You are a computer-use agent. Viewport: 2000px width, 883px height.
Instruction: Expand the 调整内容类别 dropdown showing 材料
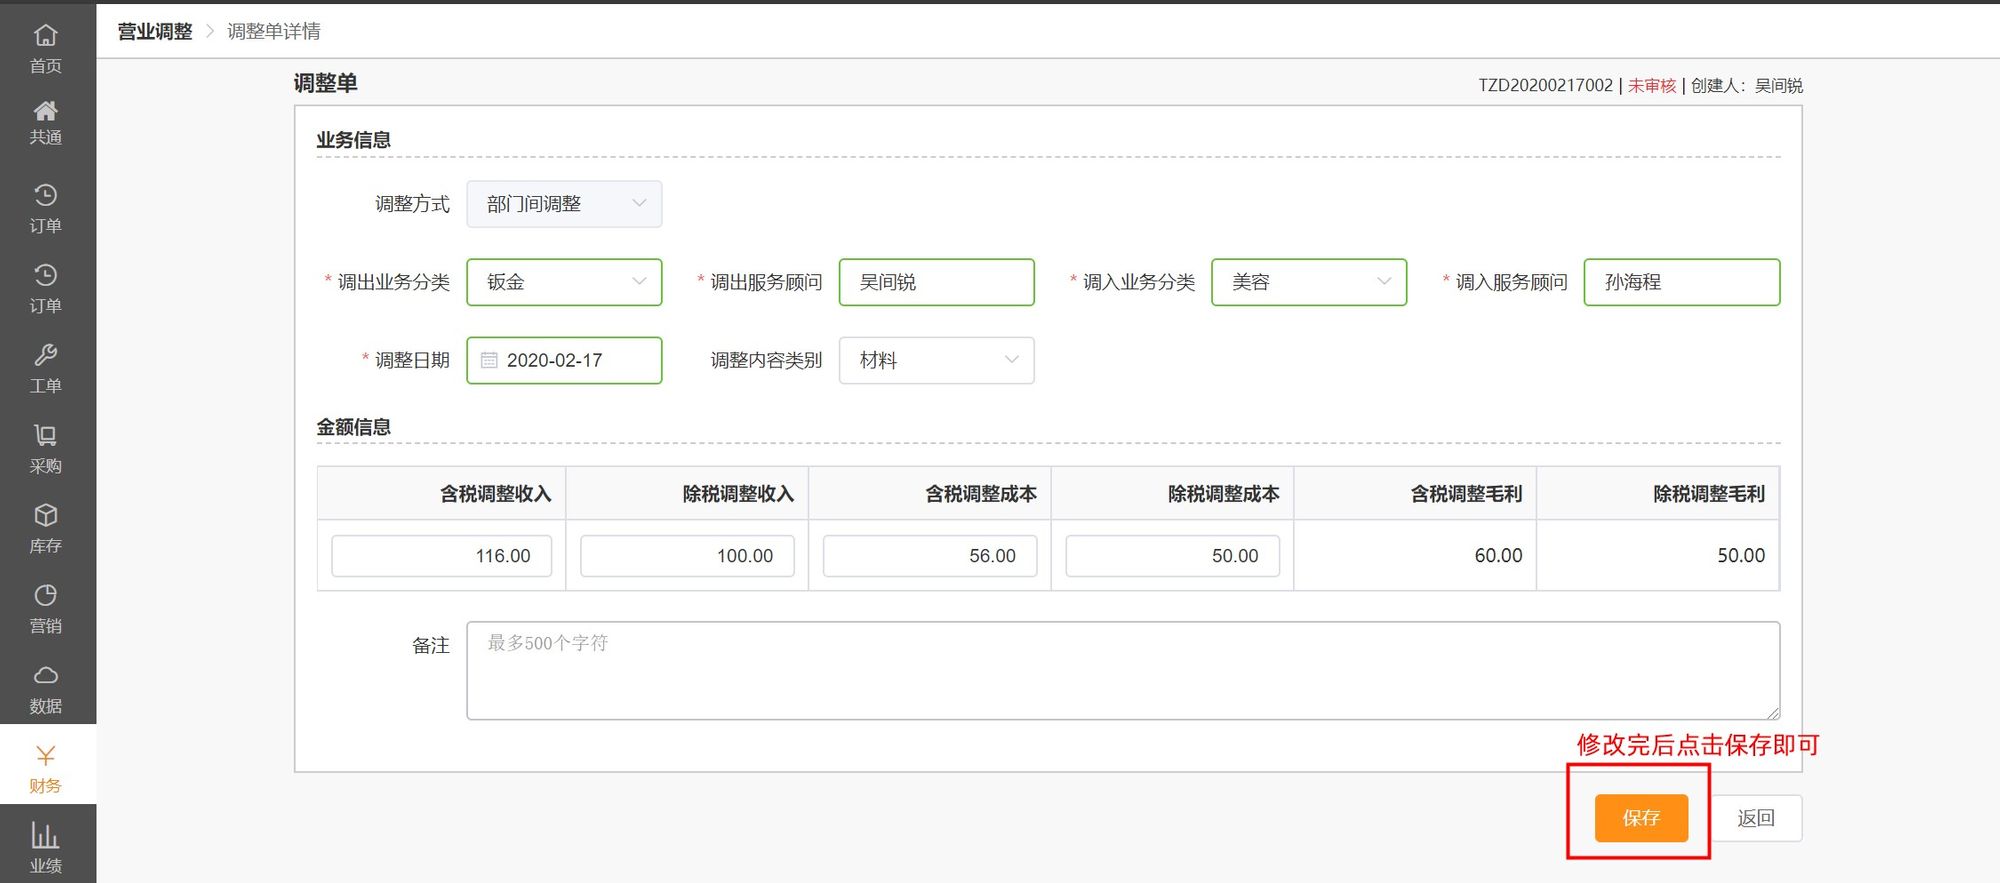click(x=936, y=360)
